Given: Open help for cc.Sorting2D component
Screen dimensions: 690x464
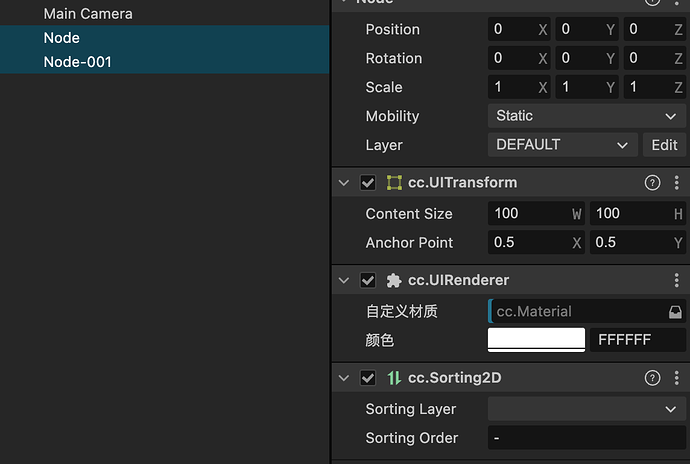Looking at the screenshot, I should pos(653,378).
